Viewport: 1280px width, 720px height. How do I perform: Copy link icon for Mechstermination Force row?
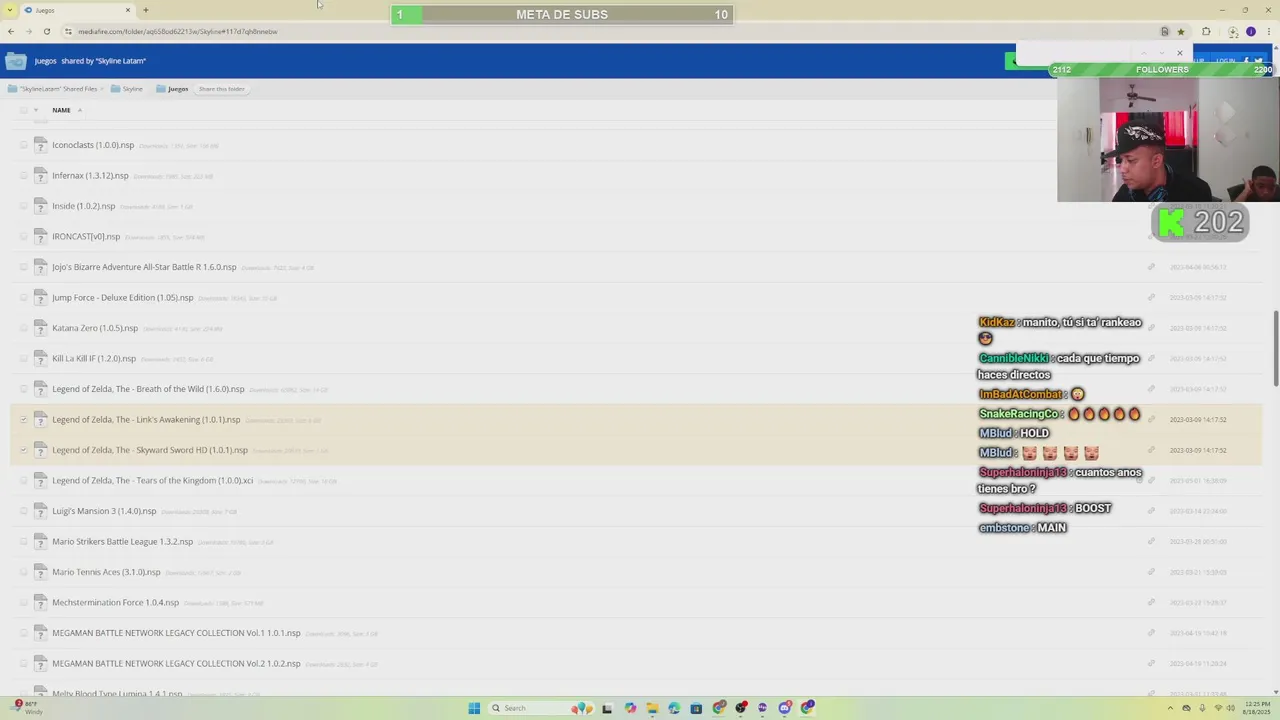(x=1151, y=603)
